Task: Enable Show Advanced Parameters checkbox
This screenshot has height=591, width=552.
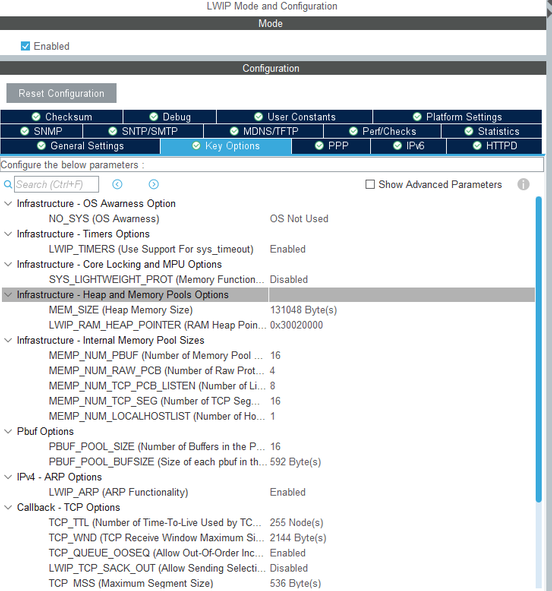Action: pos(370,184)
